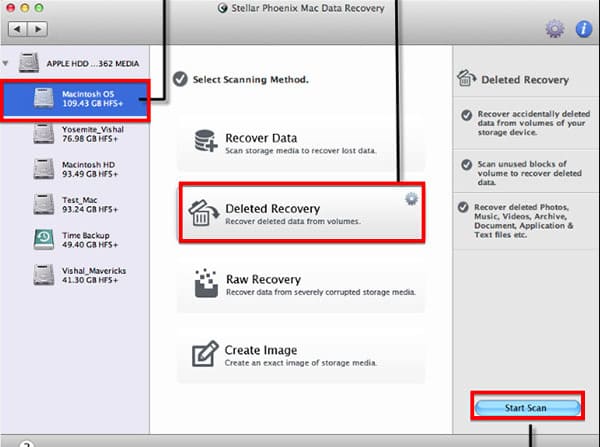Open preferences via the toolbar gear icon

(554, 29)
